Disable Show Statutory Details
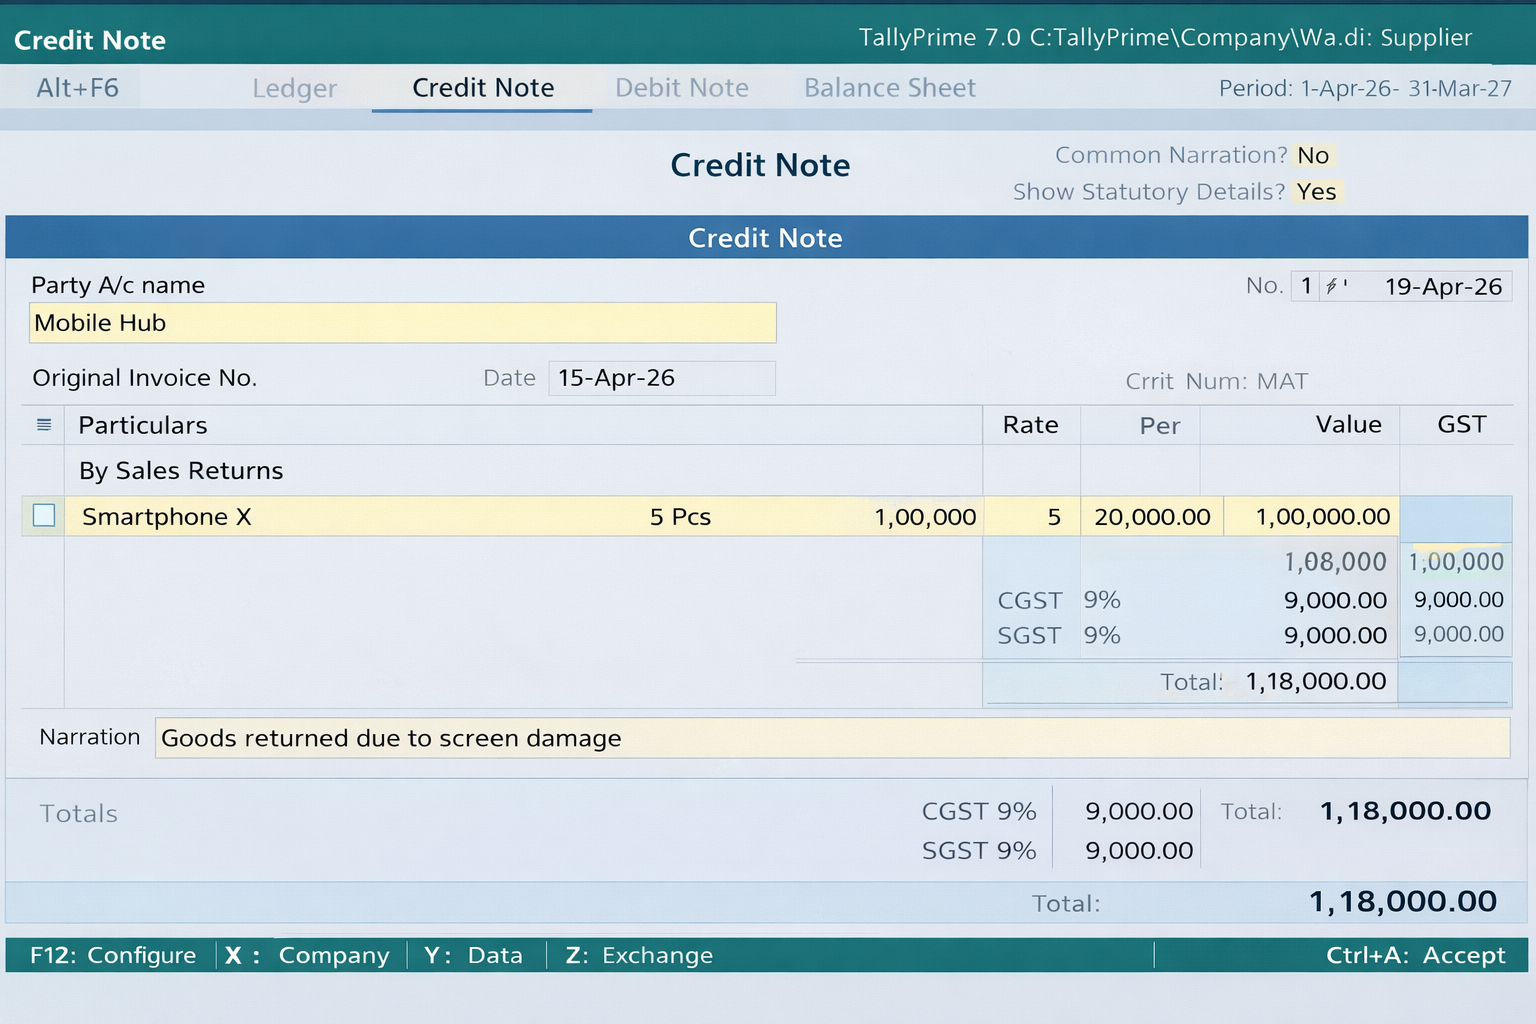This screenshot has width=1536, height=1024. [x=1317, y=192]
